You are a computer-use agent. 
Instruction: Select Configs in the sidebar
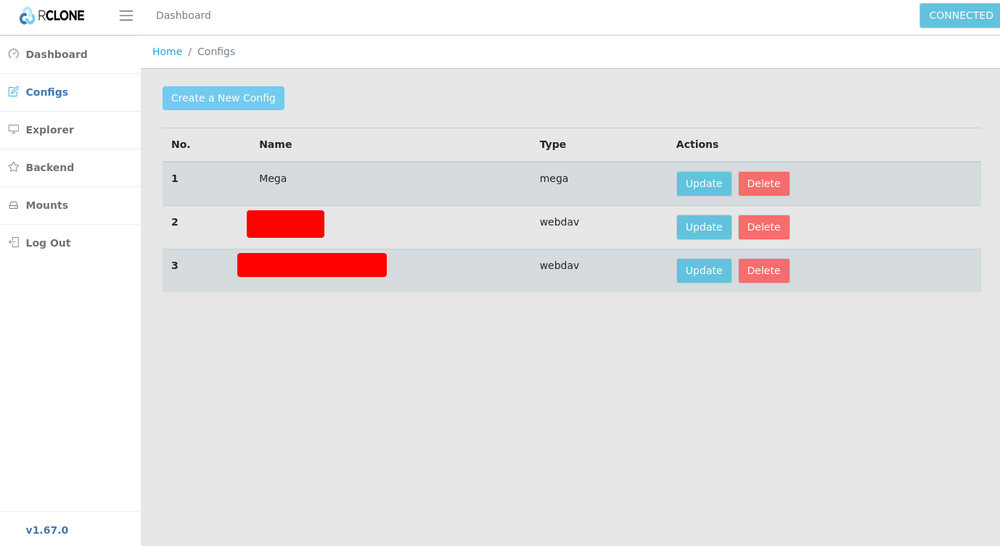[70, 92]
